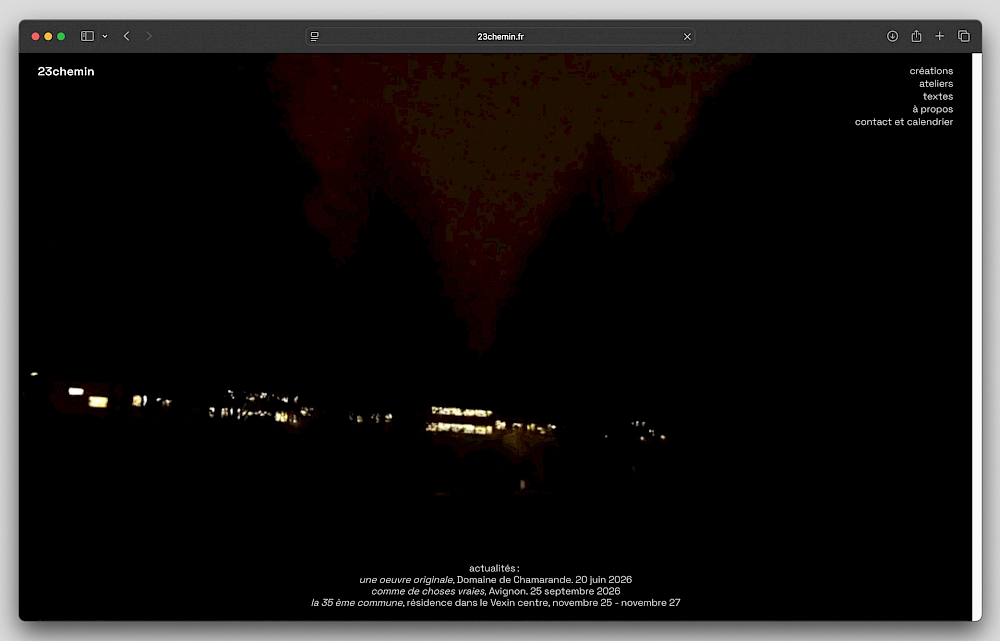1000x641 pixels.
Task: Show the tab overview
Action: pos(964,36)
